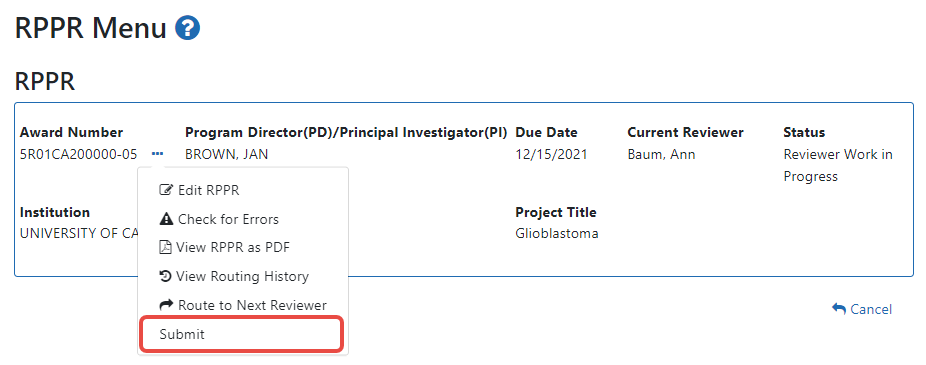Viewport: 926px width, 365px height.
Task: Click the Cancel link
Action: tap(862, 309)
